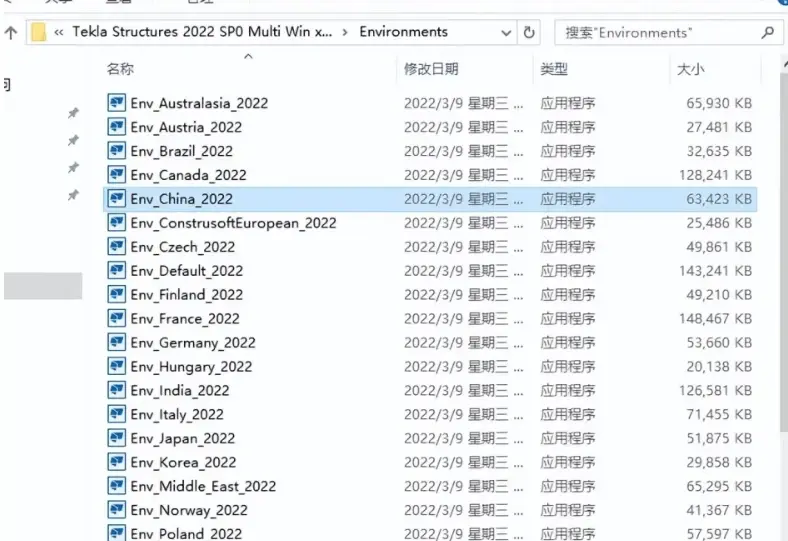Select file name Env_Hungary_2022
788x541 pixels.
point(191,366)
